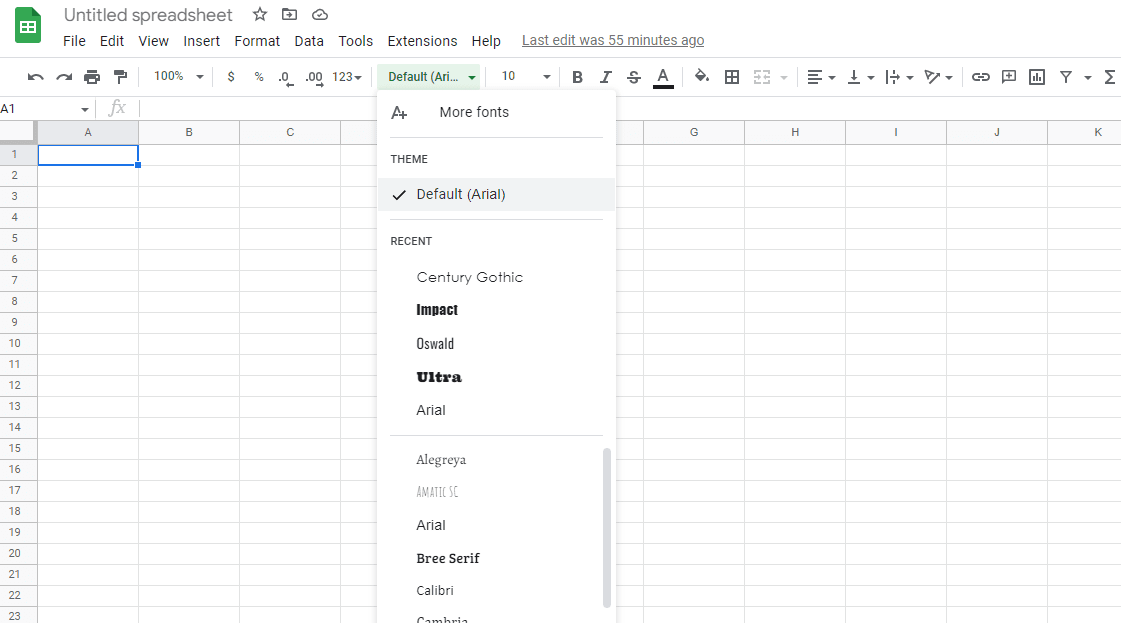The image size is (1121, 623).
Task: Expand filter views dropdown arrow
Action: 1087,77
